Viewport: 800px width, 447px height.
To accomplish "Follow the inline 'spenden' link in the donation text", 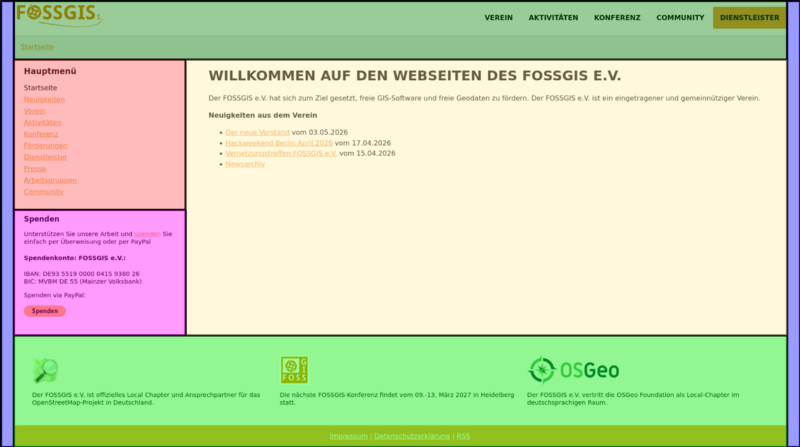I will (147, 234).
